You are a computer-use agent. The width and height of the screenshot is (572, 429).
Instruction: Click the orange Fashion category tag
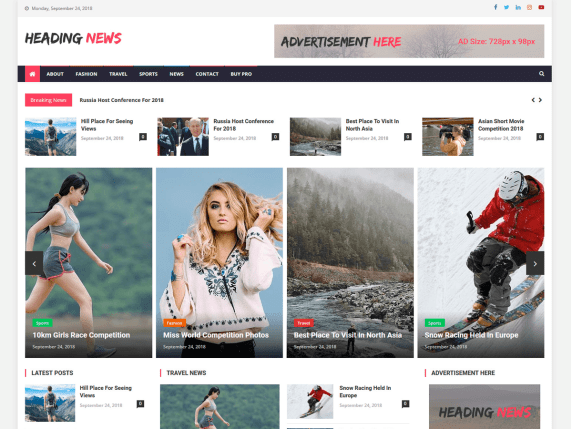[174, 323]
